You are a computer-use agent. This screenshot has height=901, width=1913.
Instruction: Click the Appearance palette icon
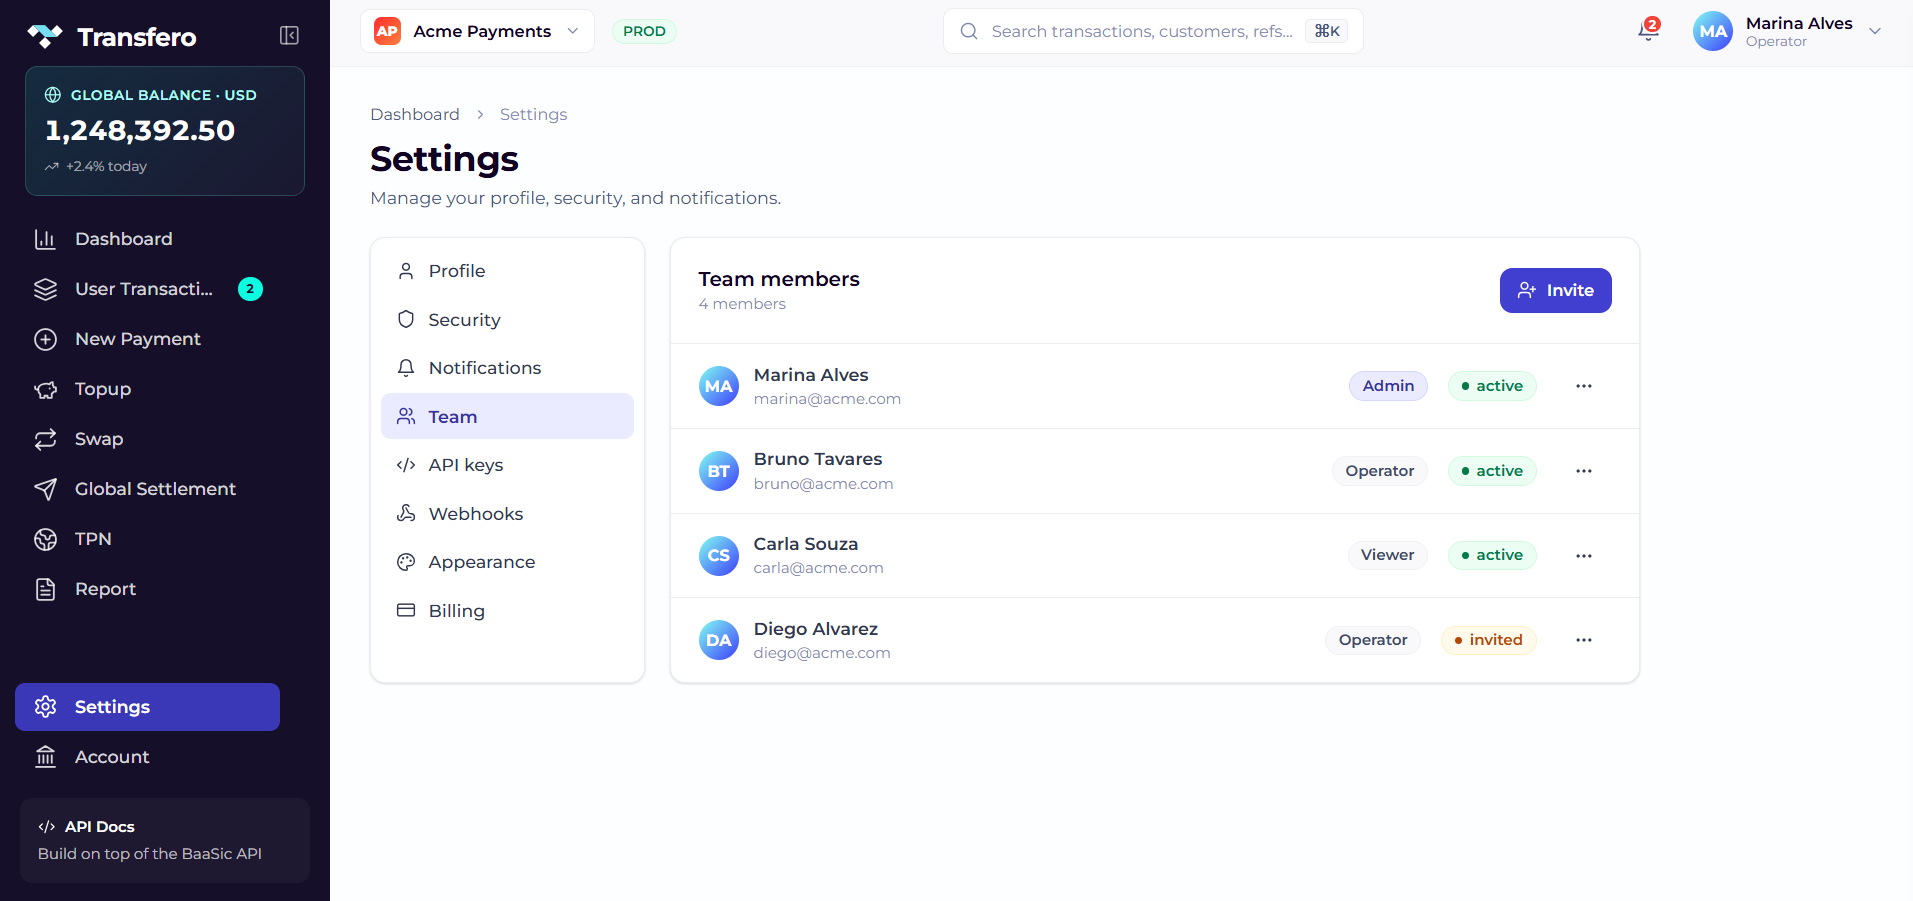(x=406, y=562)
